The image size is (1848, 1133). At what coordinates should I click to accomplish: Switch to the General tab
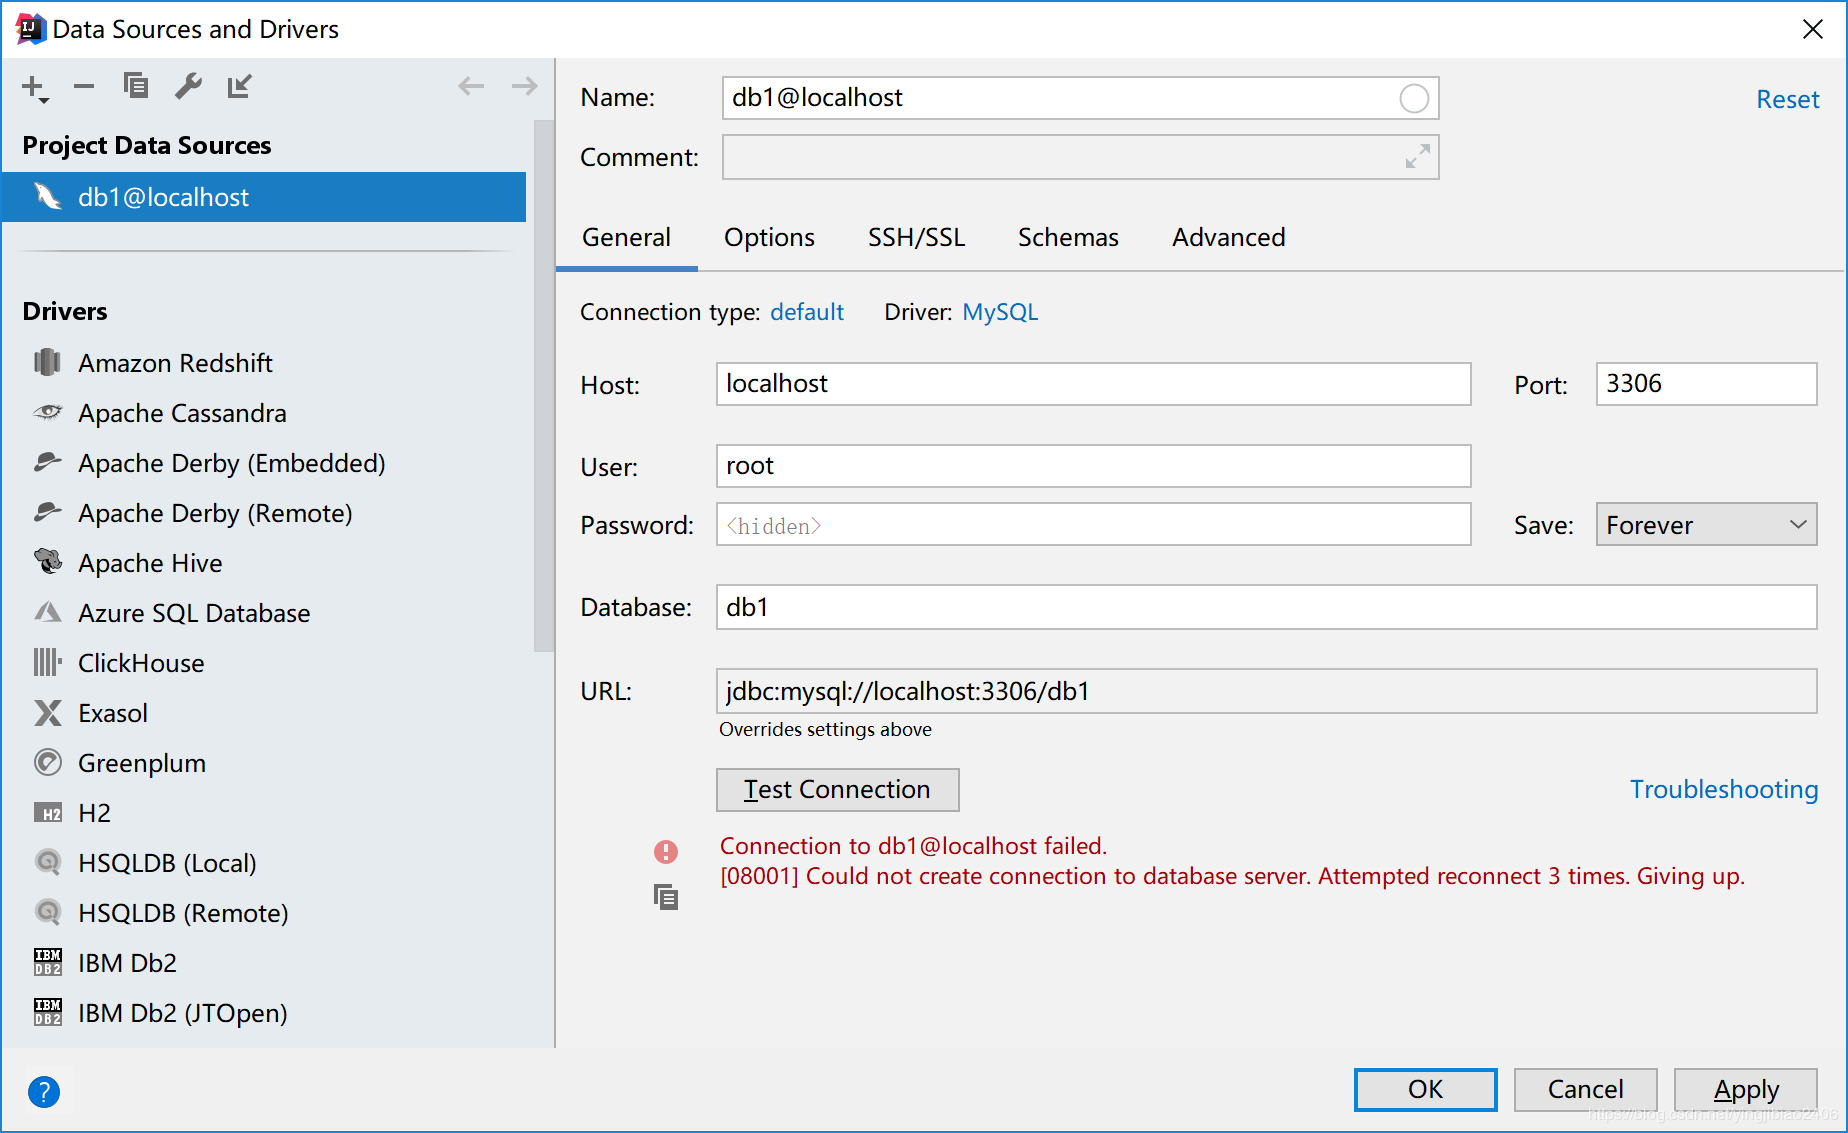point(626,238)
